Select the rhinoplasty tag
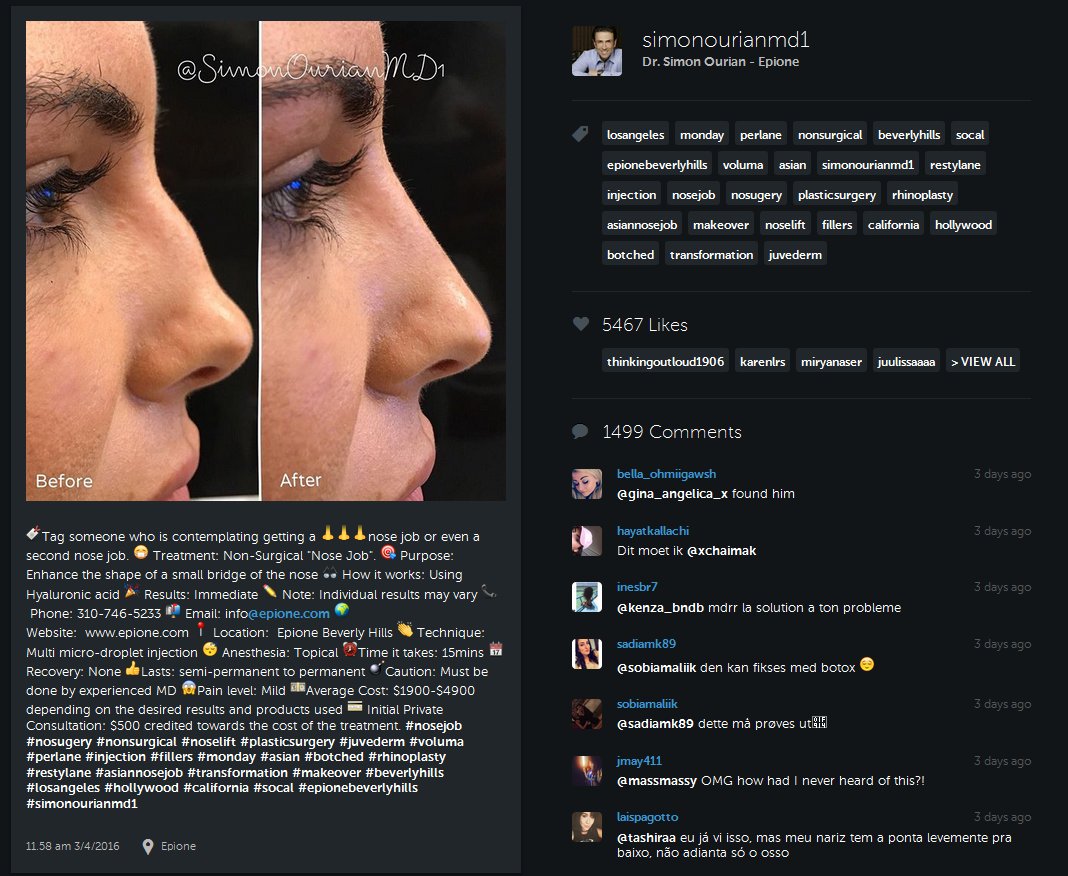This screenshot has width=1068, height=876. coord(922,195)
